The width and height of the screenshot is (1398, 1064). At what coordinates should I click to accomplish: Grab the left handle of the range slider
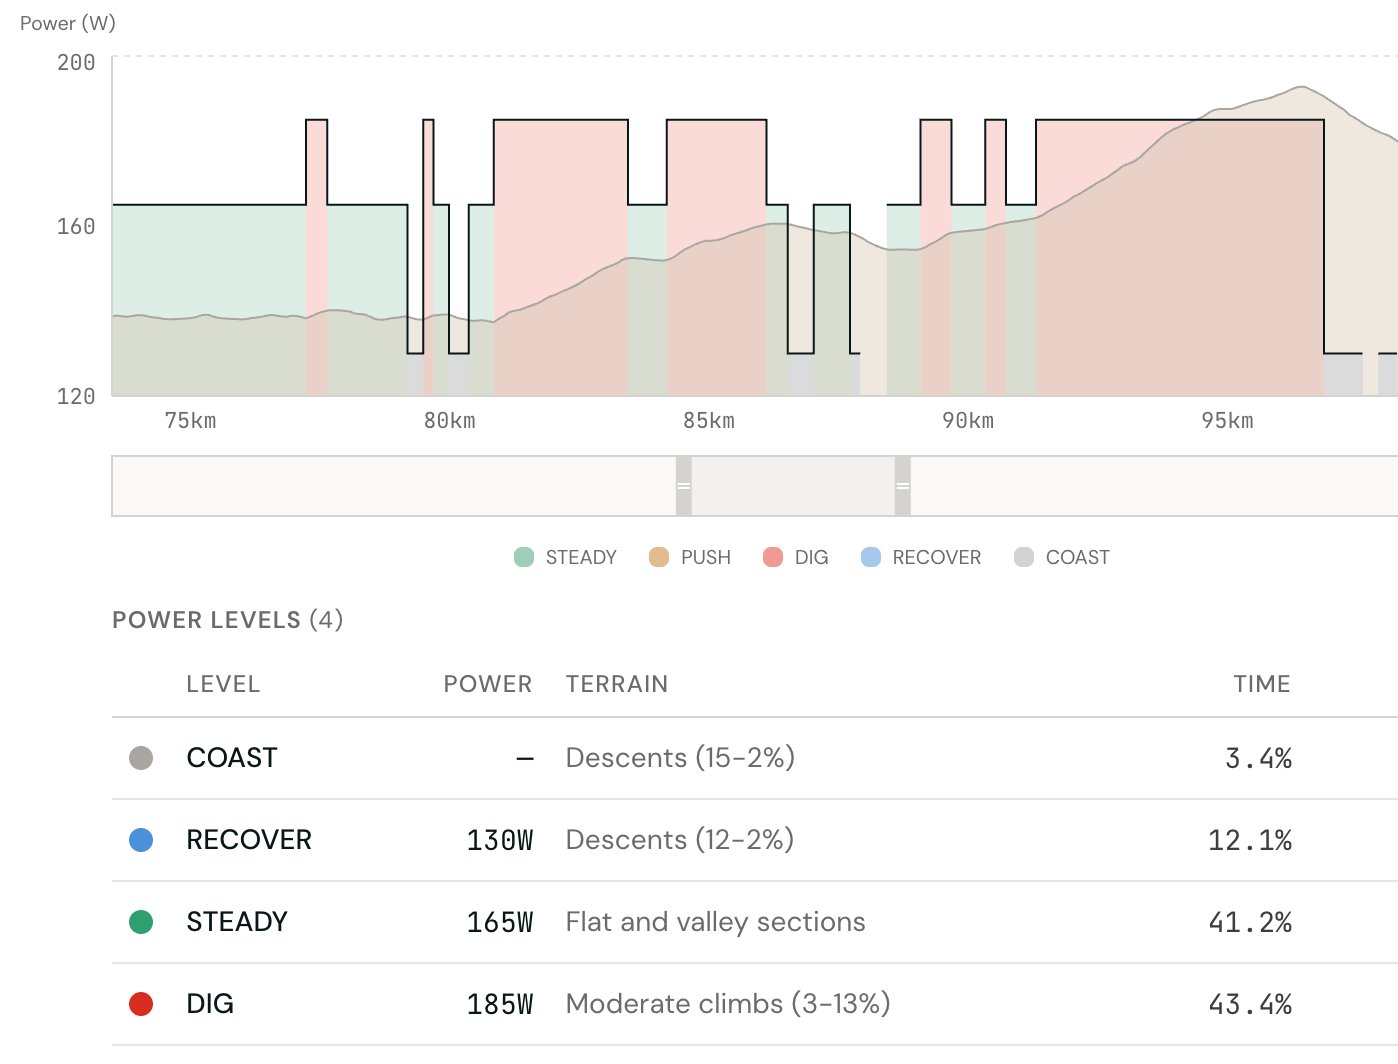[x=684, y=486]
